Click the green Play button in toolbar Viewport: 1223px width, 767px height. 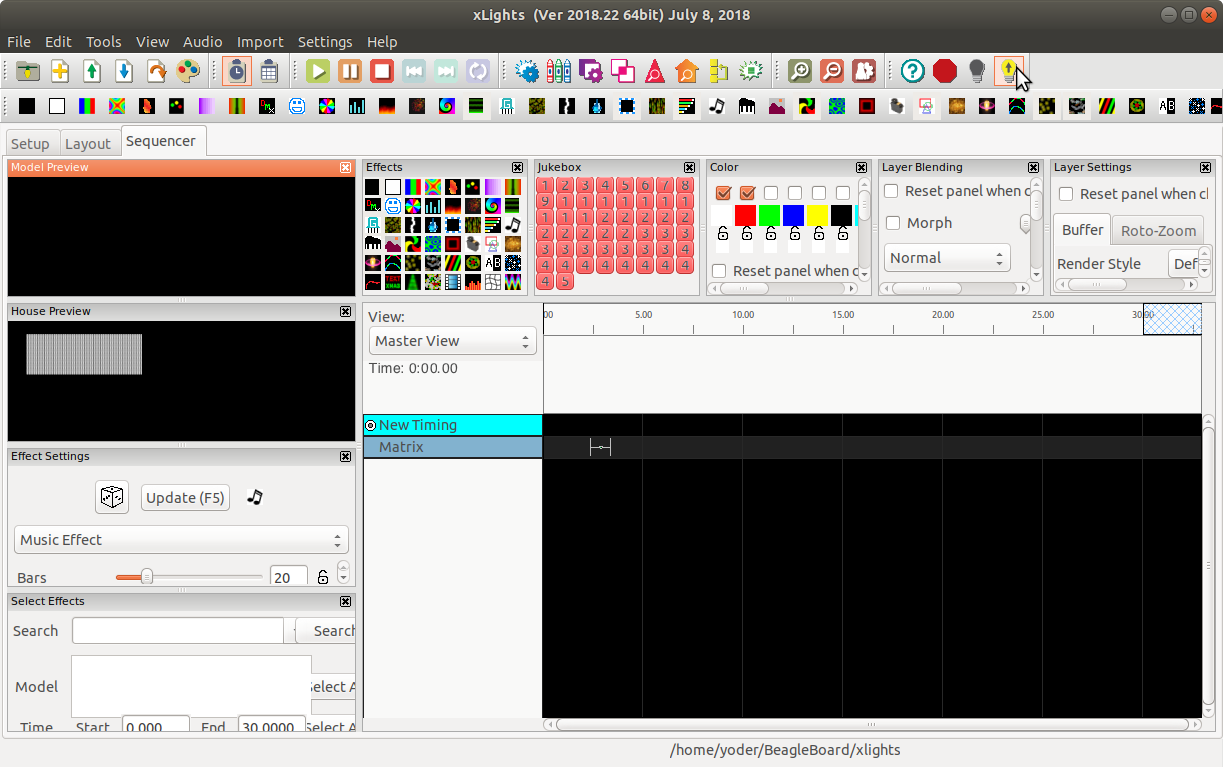(x=318, y=71)
